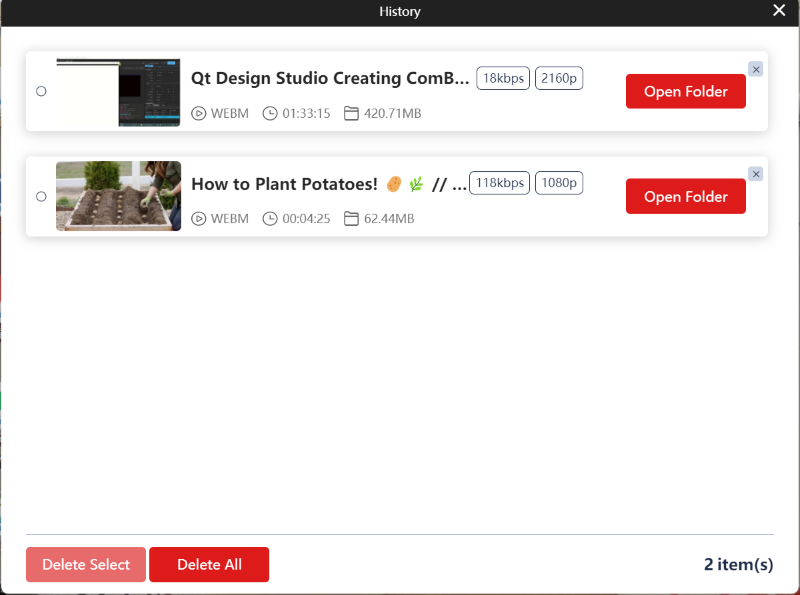Click the clock icon next to 01:33:15

click(x=270, y=113)
